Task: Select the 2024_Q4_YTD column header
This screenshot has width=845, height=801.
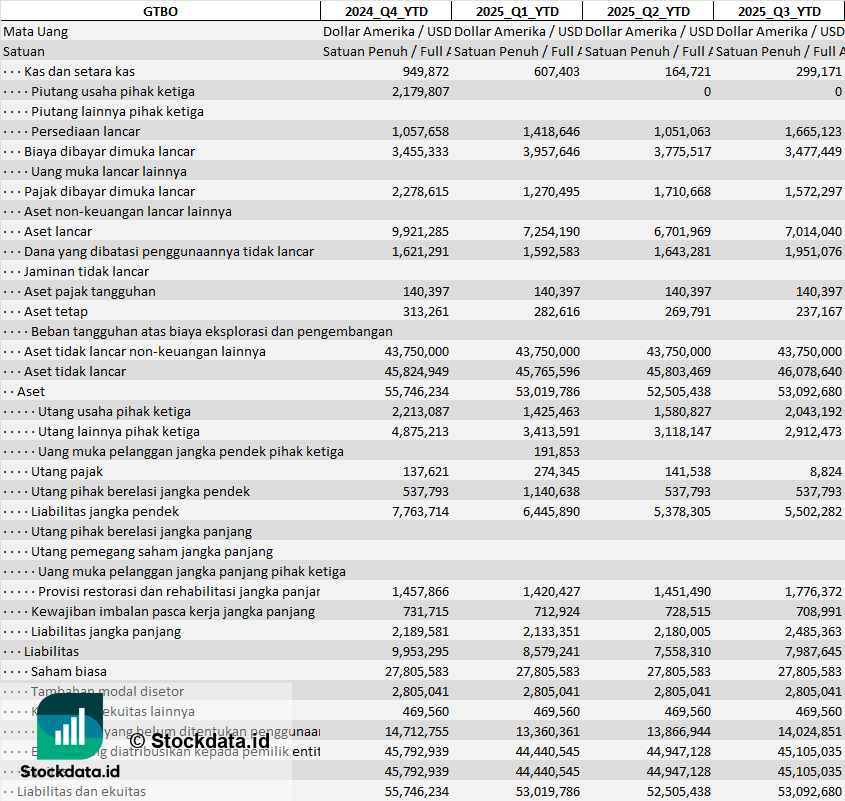Action: pyautogui.click(x=385, y=11)
